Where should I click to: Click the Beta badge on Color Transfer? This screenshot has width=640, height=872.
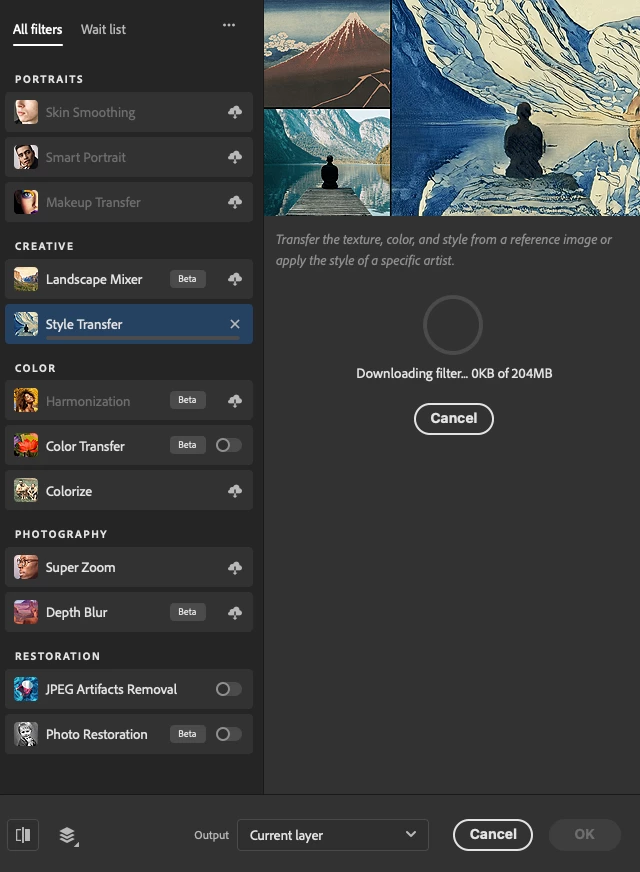[187, 445]
